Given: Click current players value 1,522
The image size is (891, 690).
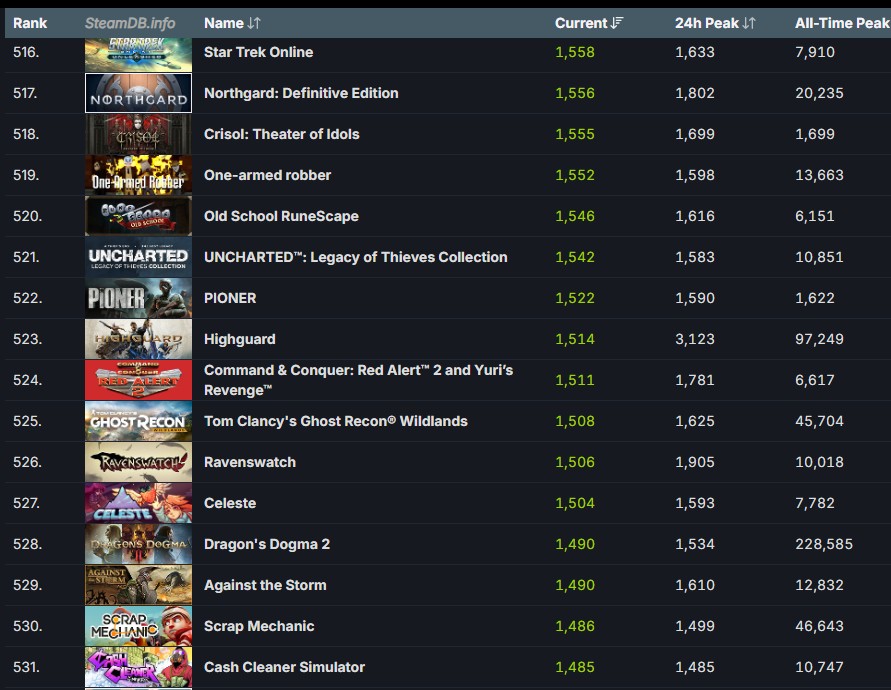Looking at the screenshot, I should tap(575, 298).
